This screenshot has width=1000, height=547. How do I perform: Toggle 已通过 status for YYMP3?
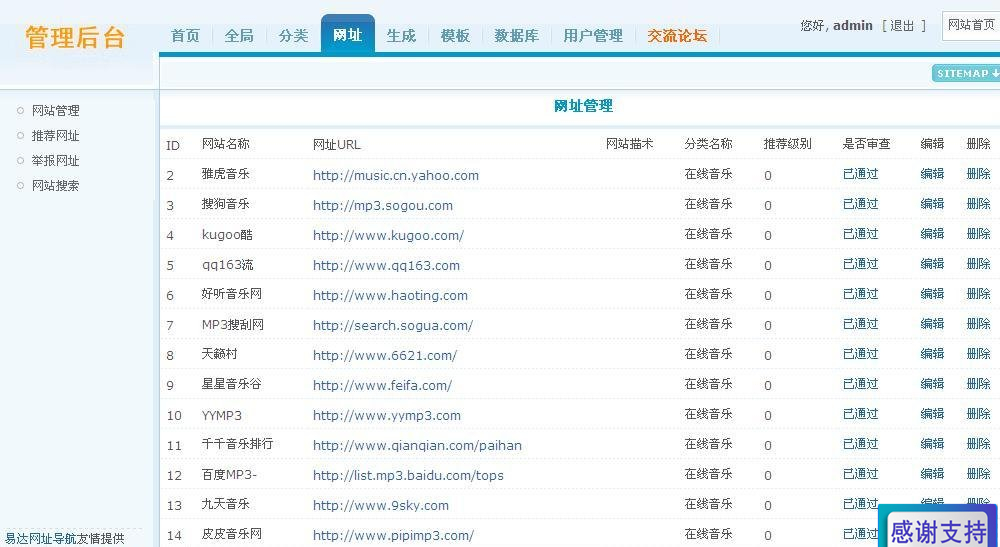pos(860,413)
